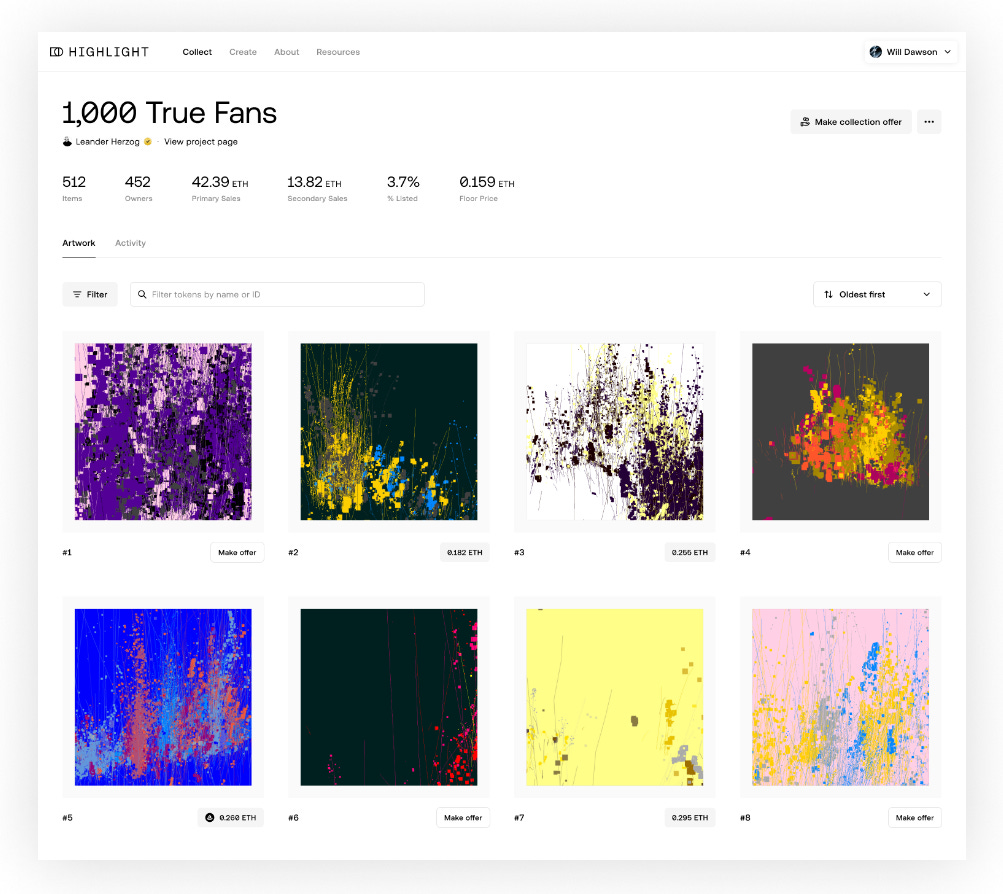Click Will Dawson's profile avatar
Viewport: 1003px width, 894px height.
[875, 52]
